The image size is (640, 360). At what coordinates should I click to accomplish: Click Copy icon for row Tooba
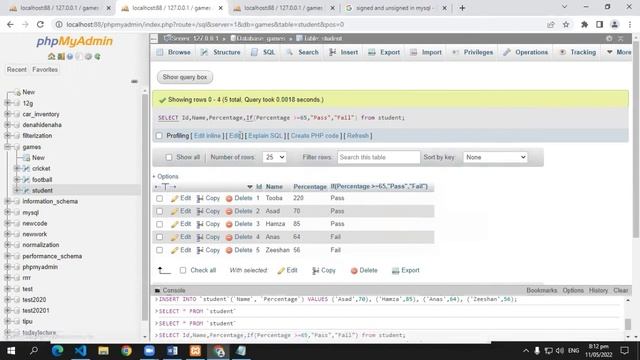tap(200, 198)
